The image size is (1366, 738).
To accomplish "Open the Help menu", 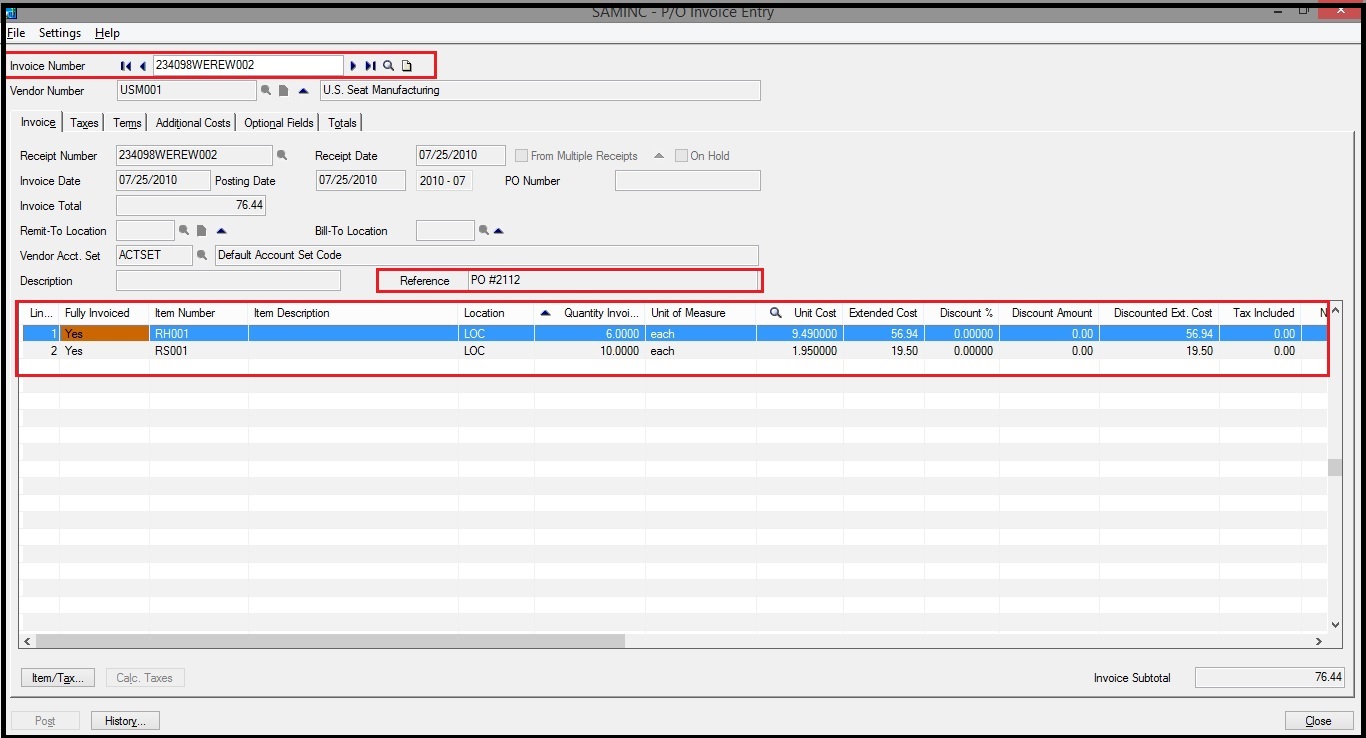I will [x=107, y=33].
